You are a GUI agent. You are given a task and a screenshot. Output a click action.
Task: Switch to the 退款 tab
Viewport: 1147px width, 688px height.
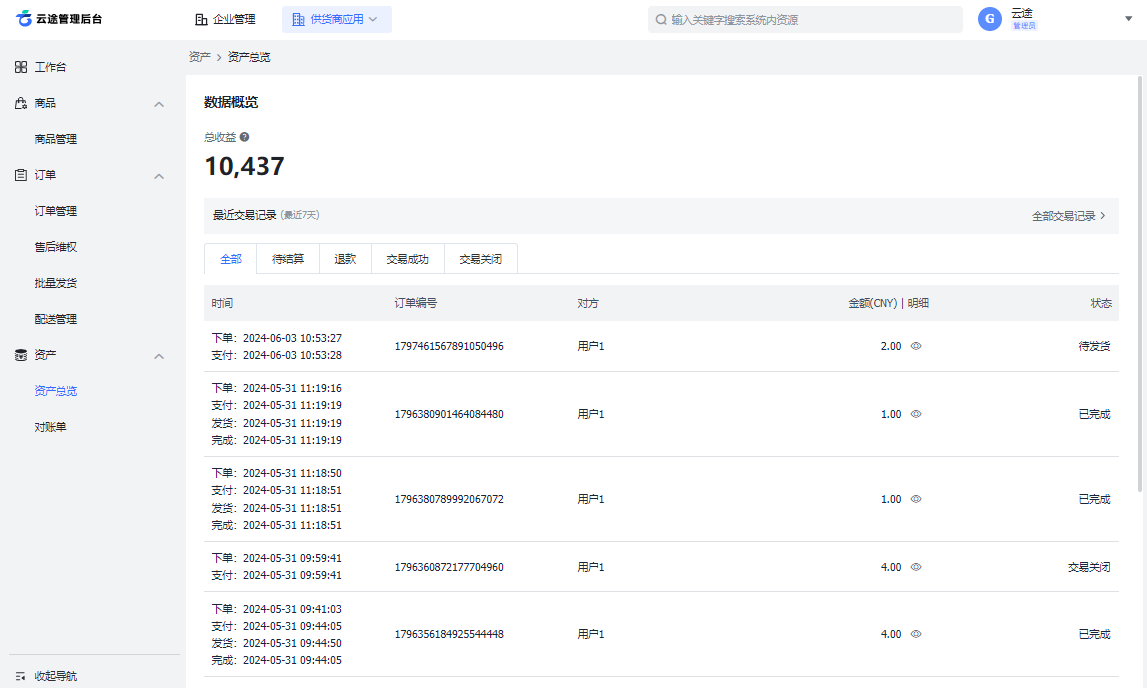pyautogui.click(x=345, y=259)
